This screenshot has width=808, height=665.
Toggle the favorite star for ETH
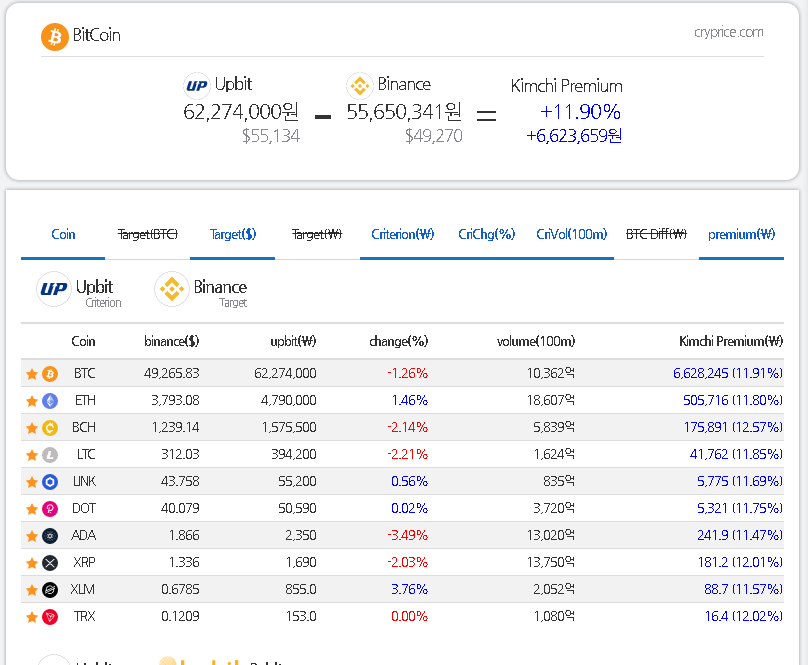pos(32,401)
